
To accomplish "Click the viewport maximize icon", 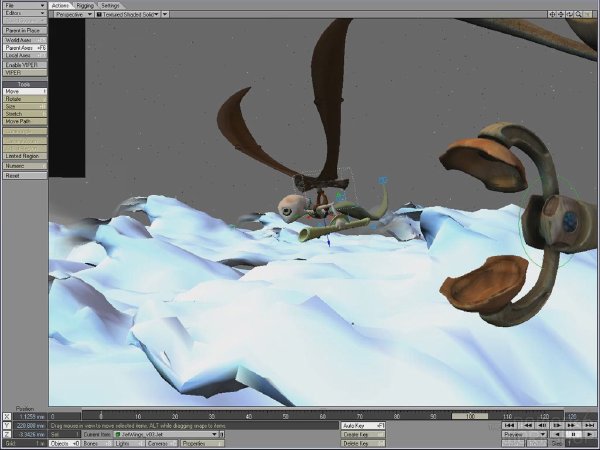I will [x=587, y=14].
